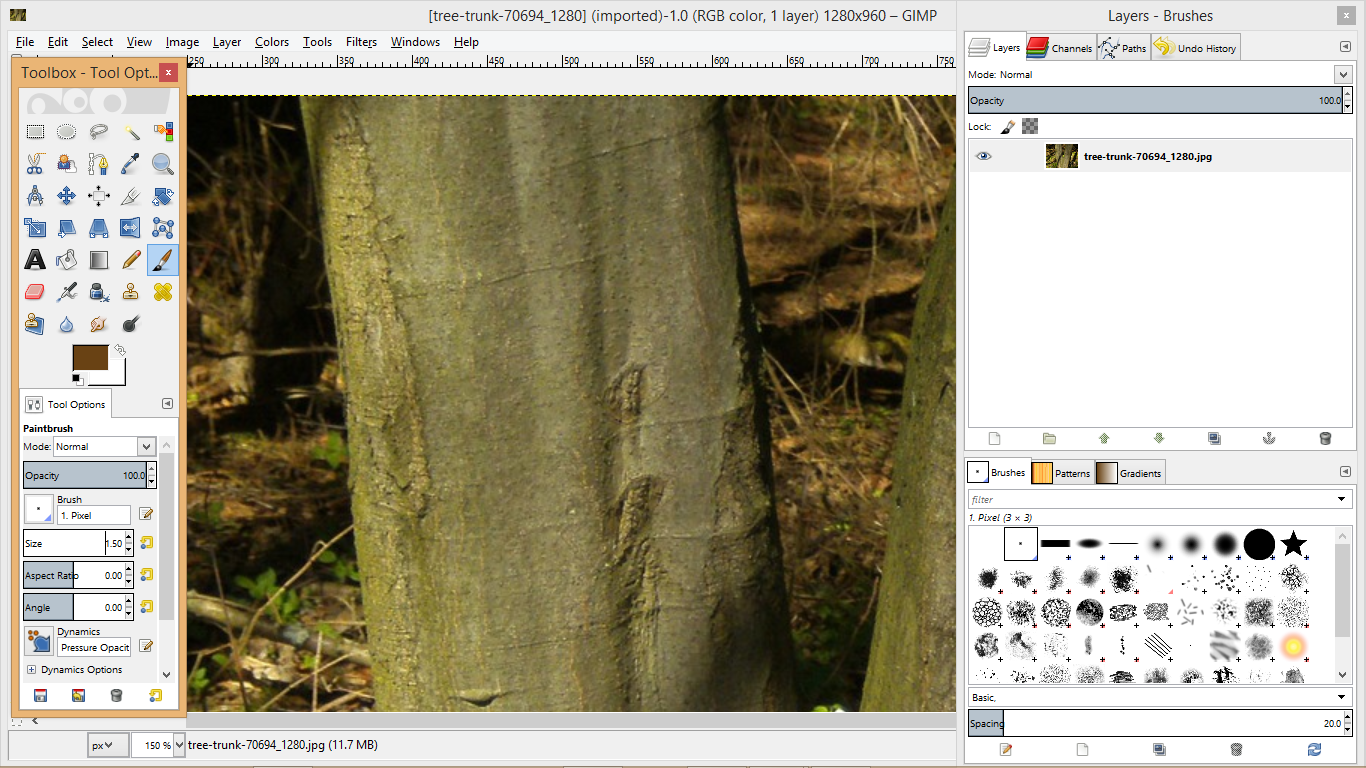Screen dimensions: 1366x768
Task: Hide the tree-trunk-70694_1280.jpg layer
Action: pyautogui.click(x=984, y=156)
